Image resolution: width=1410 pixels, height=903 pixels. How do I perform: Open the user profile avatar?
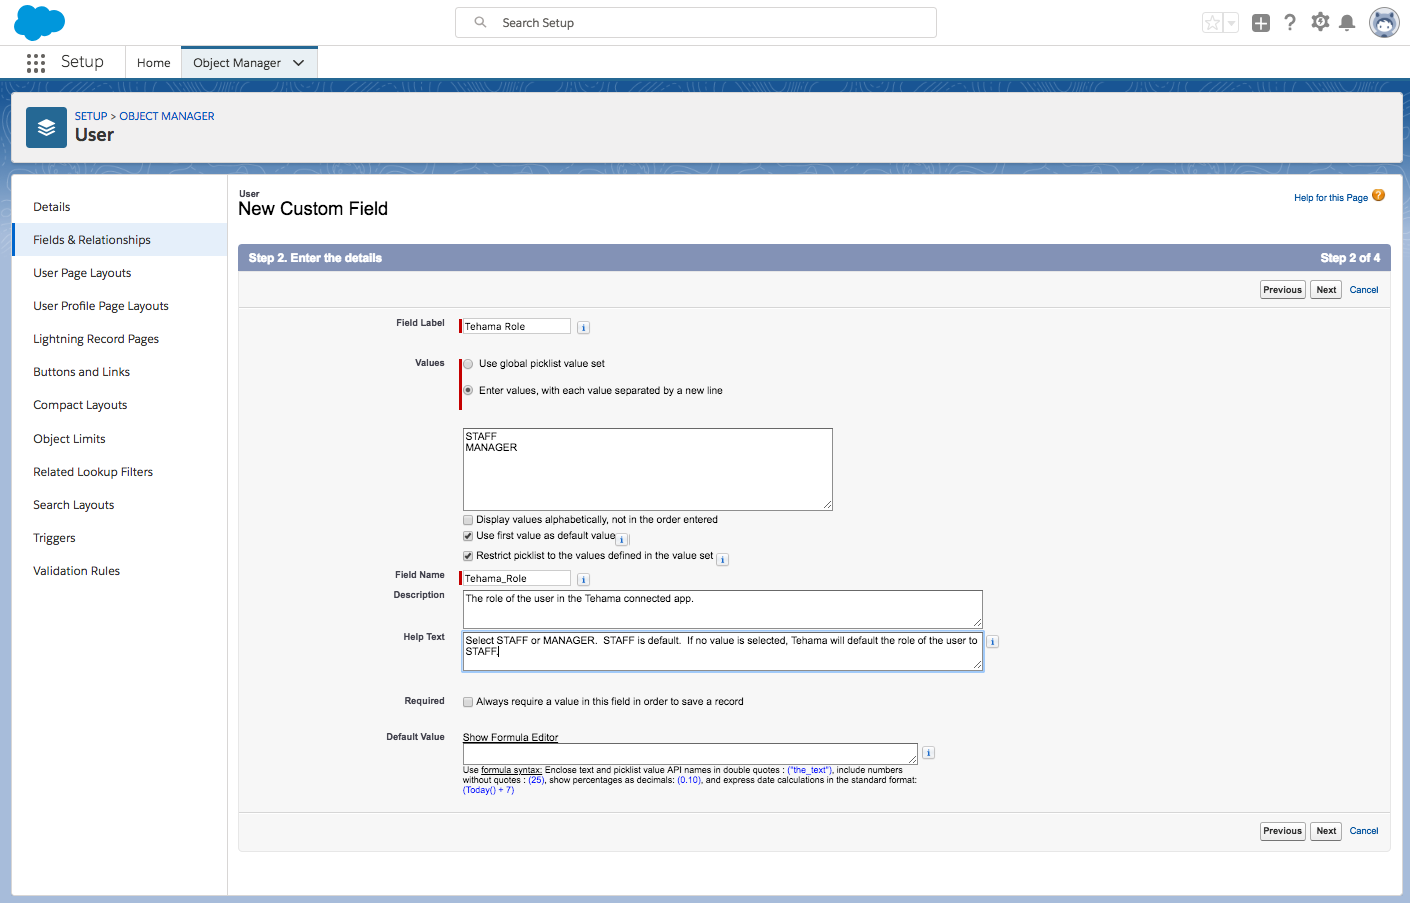tap(1384, 22)
